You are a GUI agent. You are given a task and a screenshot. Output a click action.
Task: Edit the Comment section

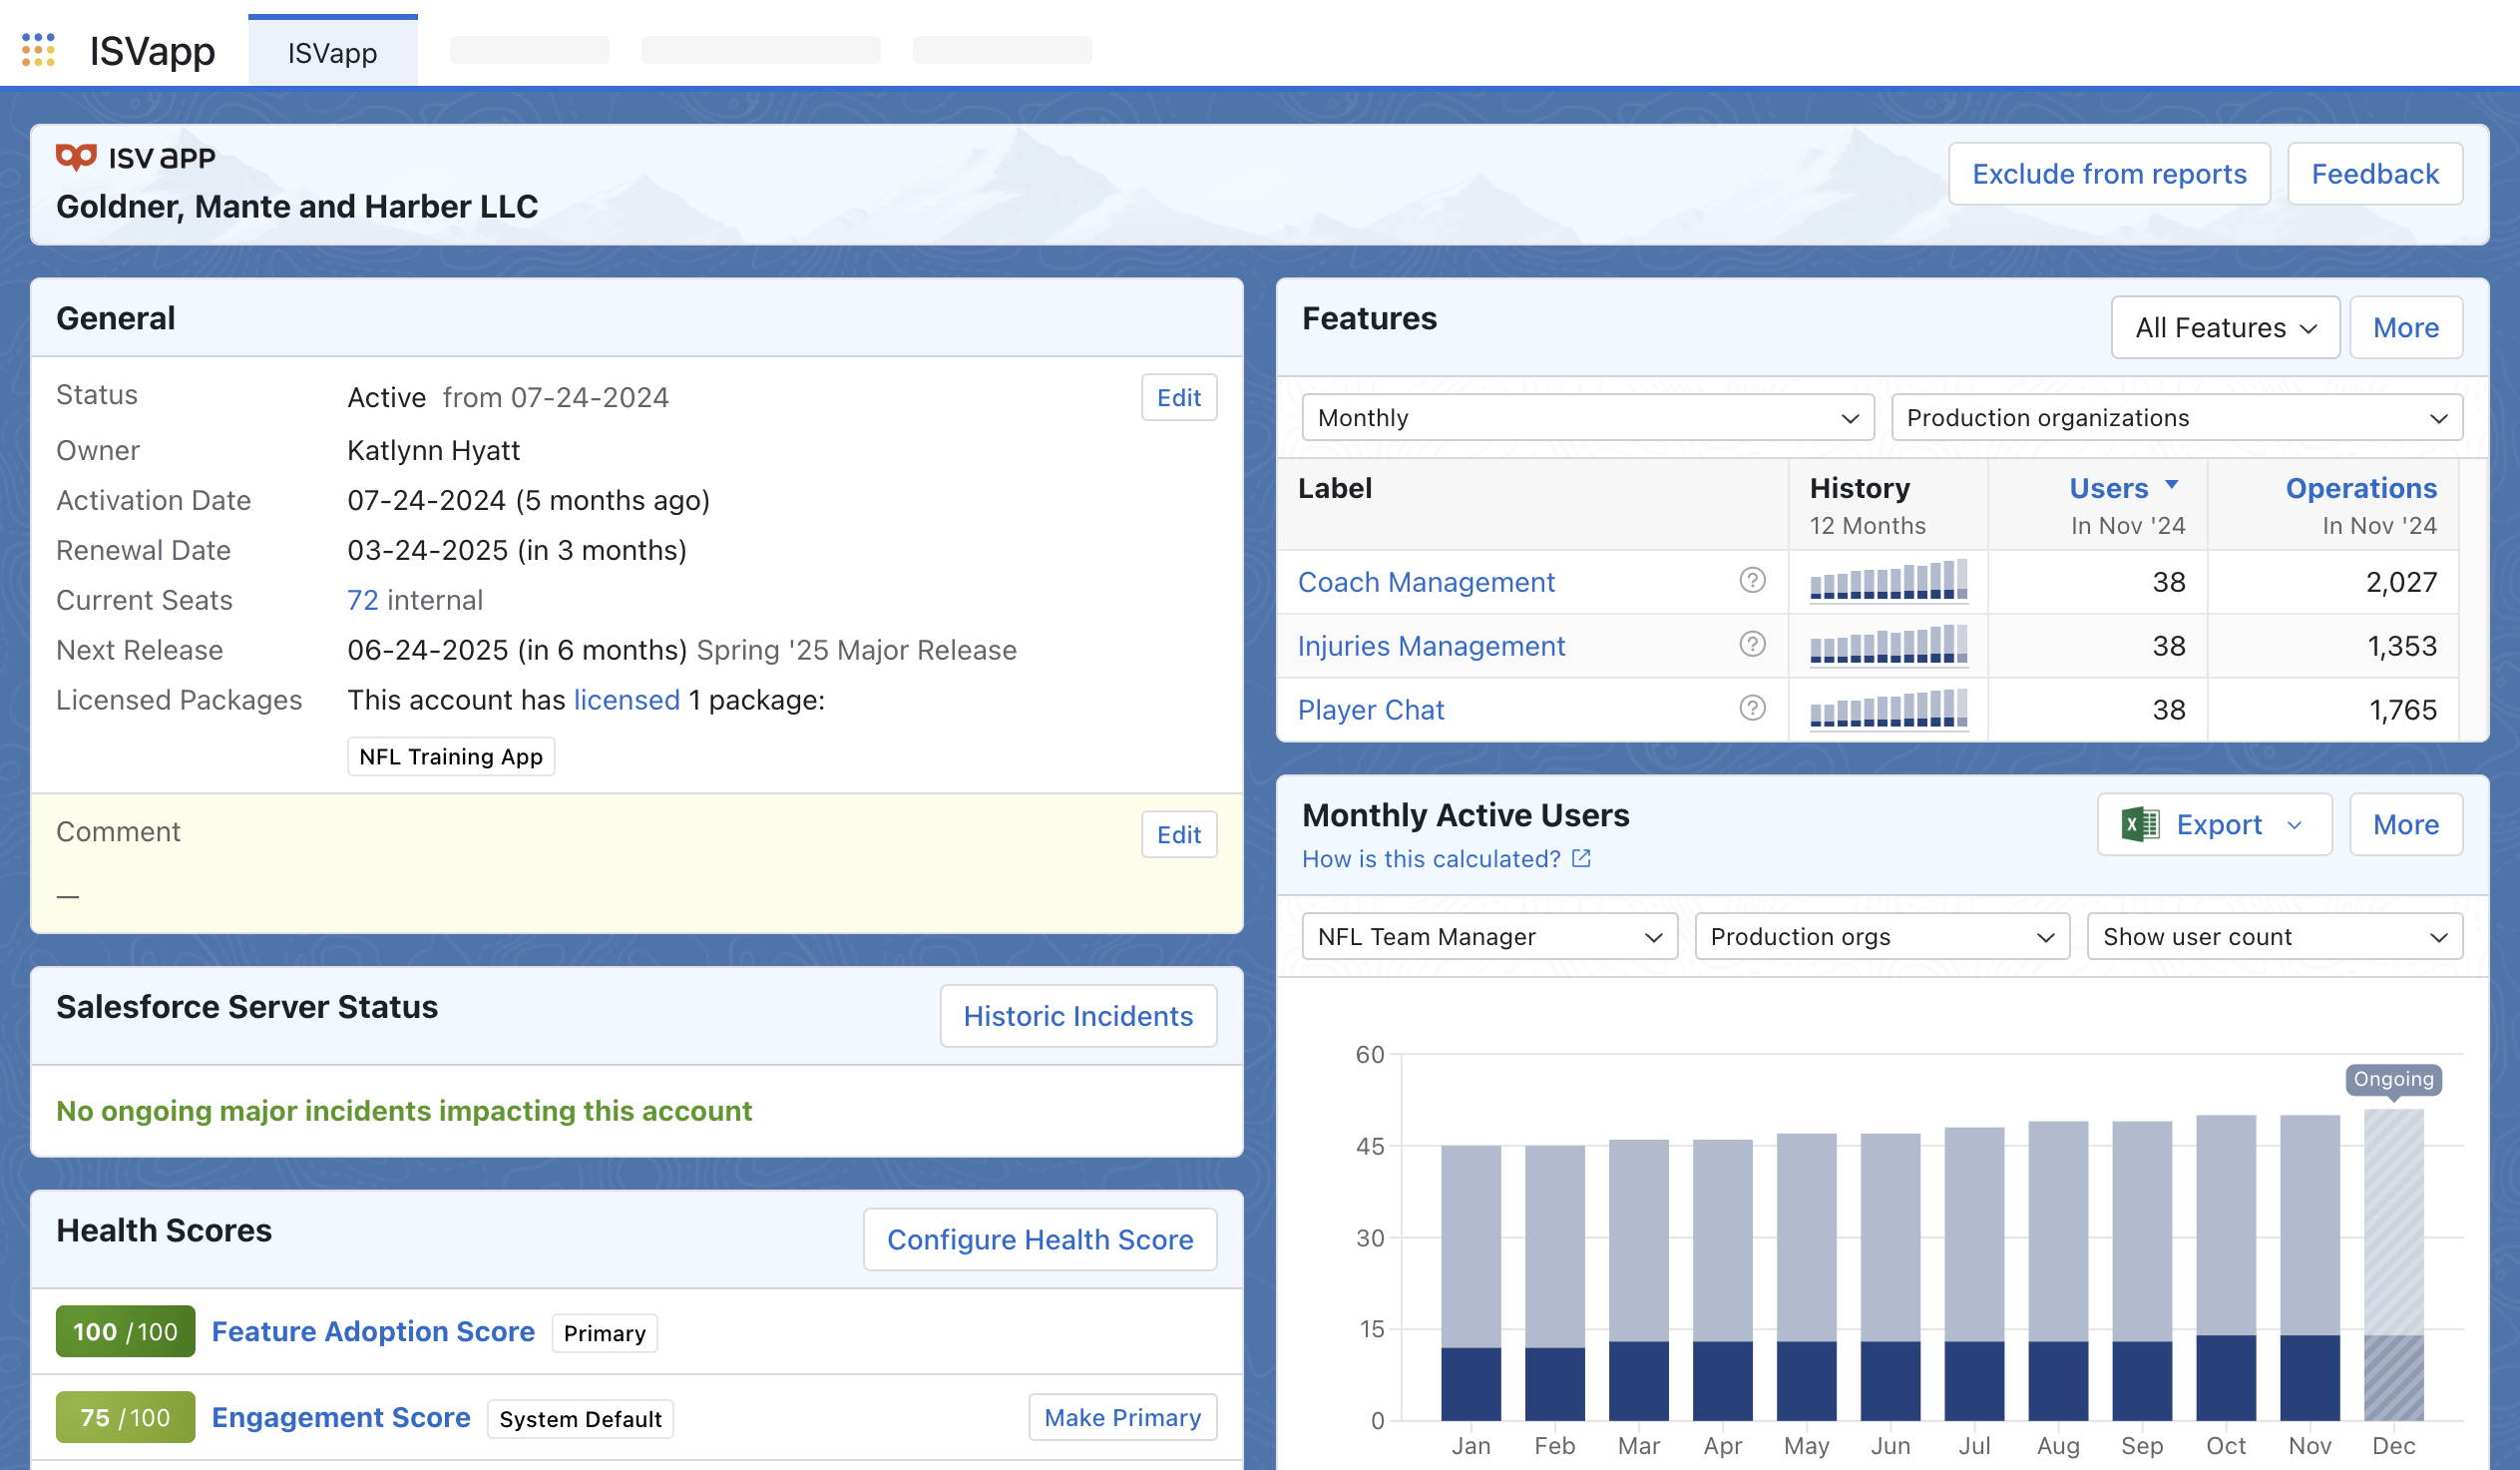(x=1179, y=835)
